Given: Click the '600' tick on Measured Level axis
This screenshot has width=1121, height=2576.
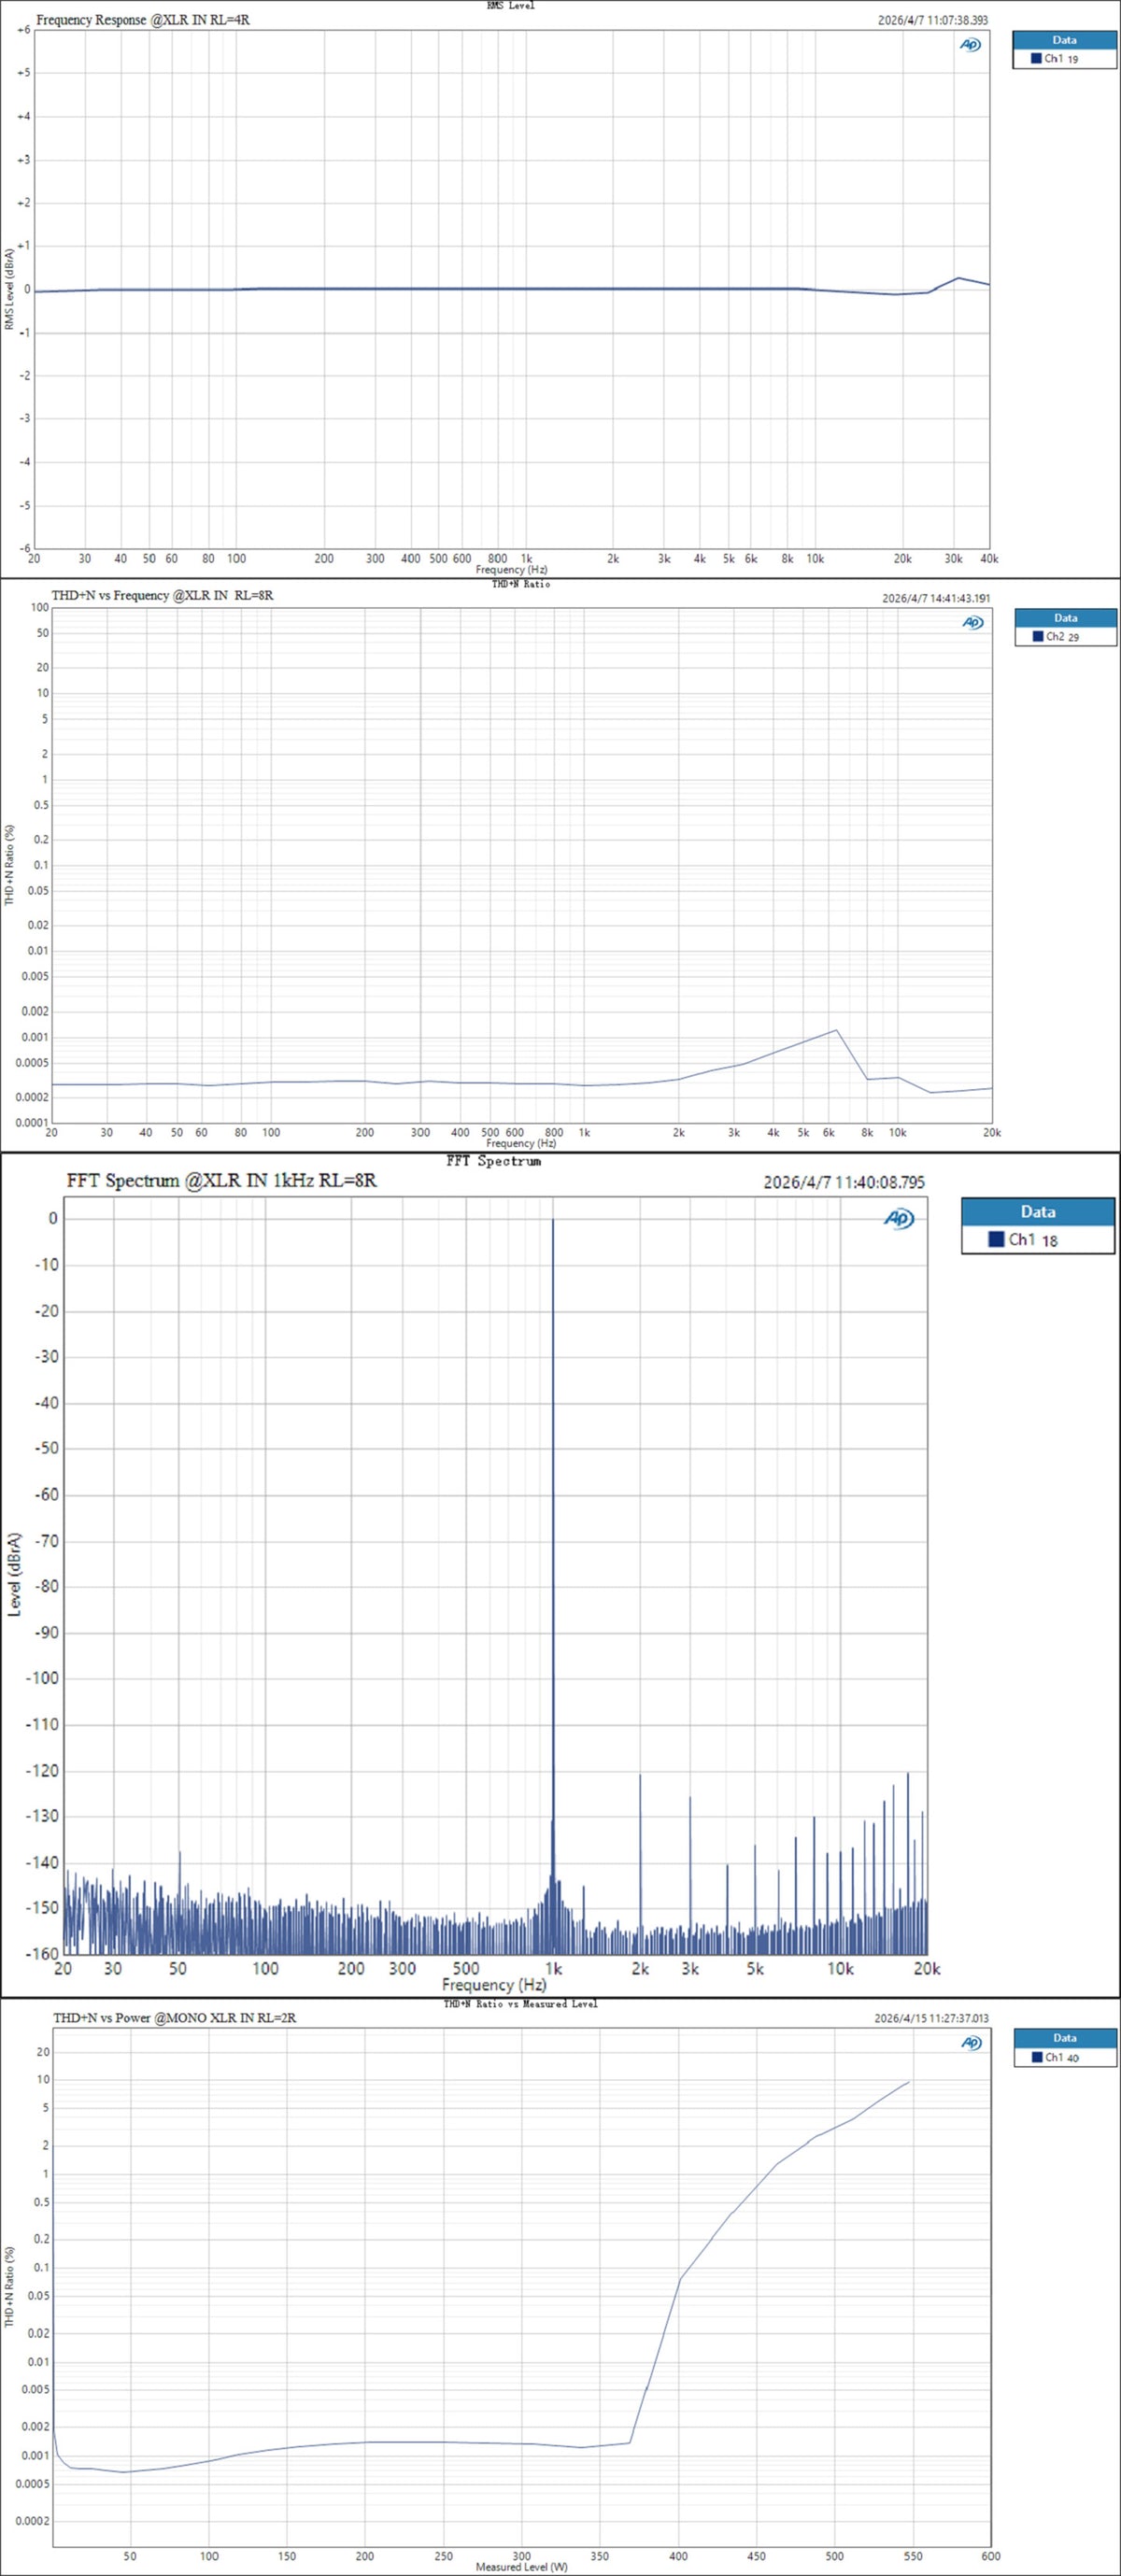Looking at the screenshot, I should click(991, 2556).
